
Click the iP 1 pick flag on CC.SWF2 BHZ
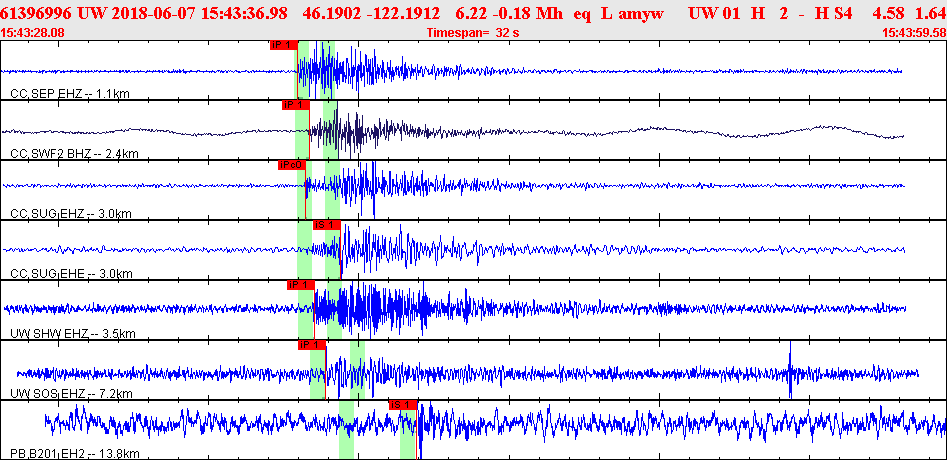[x=295, y=105]
